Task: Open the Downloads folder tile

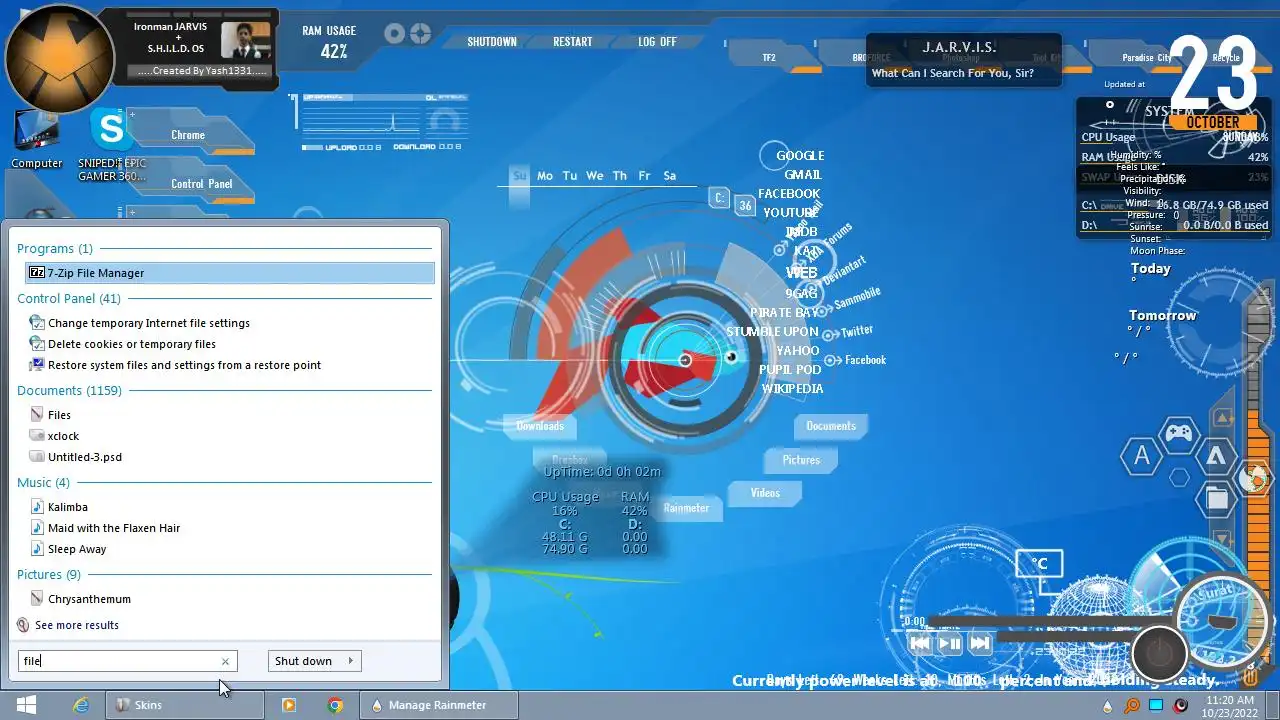Action: (x=540, y=426)
